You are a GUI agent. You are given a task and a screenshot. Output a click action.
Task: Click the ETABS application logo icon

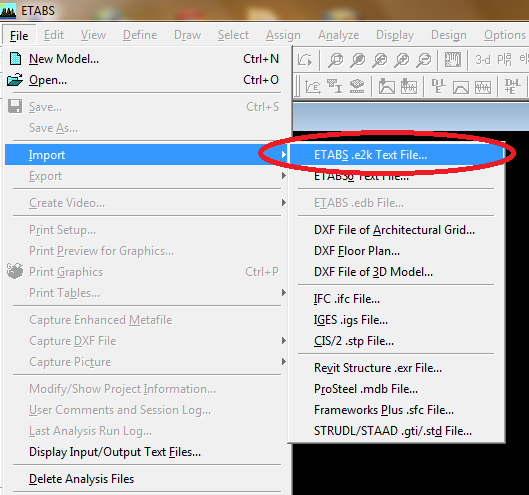[x=8, y=11]
